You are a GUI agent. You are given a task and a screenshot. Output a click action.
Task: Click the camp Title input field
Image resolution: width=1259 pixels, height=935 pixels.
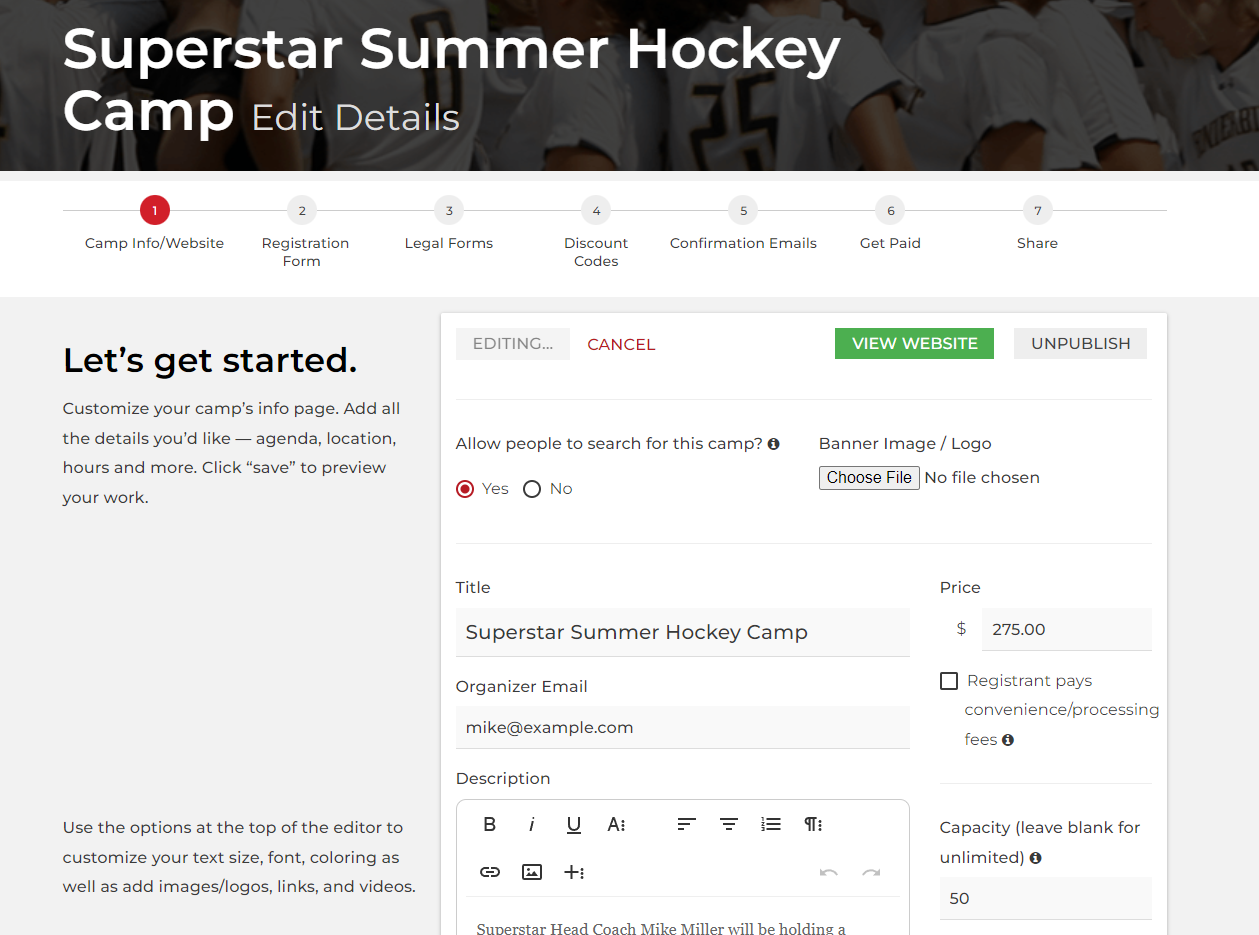click(682, 632)
